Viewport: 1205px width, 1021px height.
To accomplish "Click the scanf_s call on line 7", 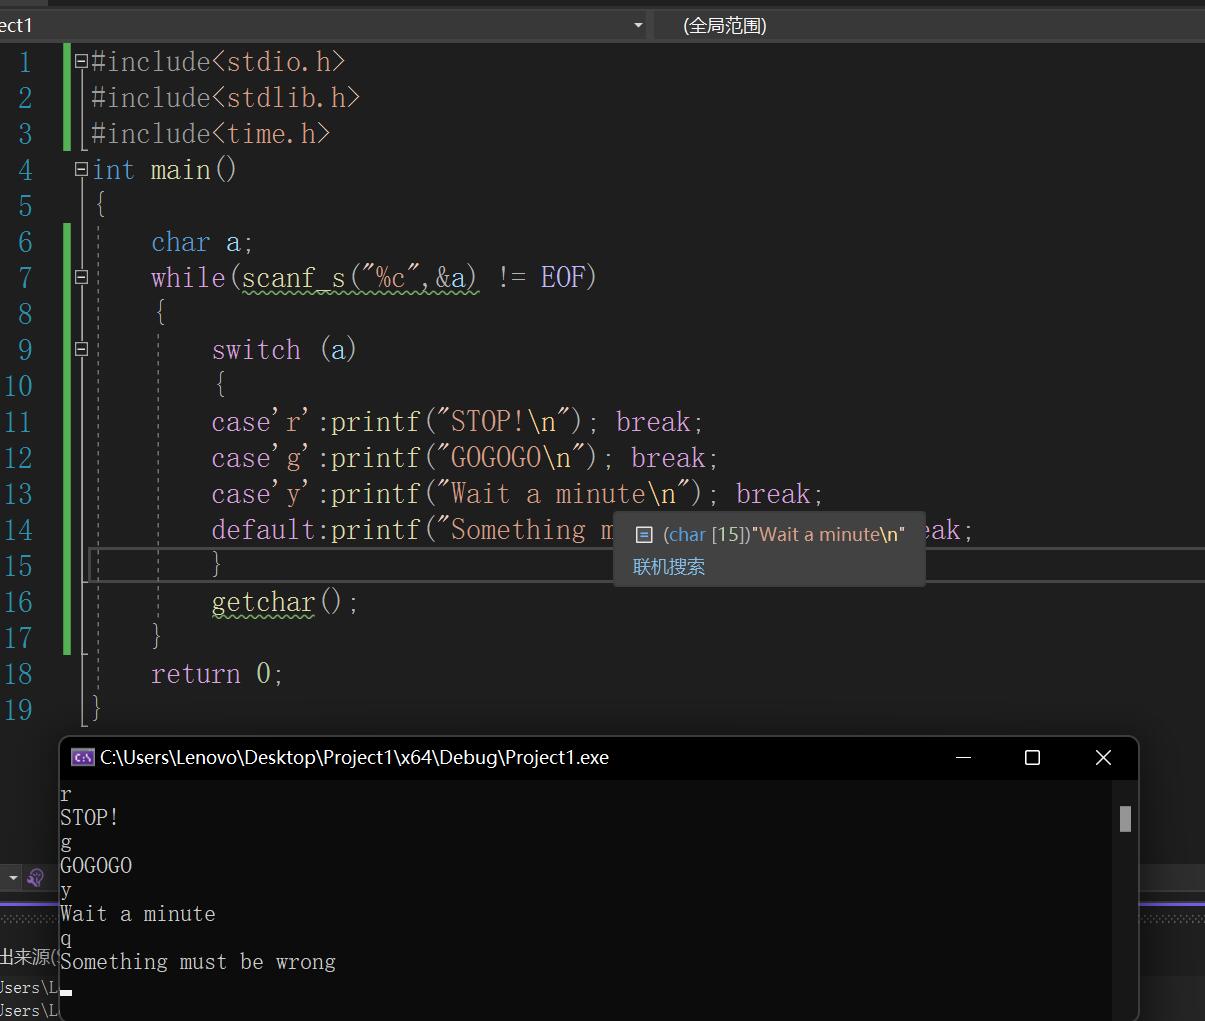I will (293, 278).
